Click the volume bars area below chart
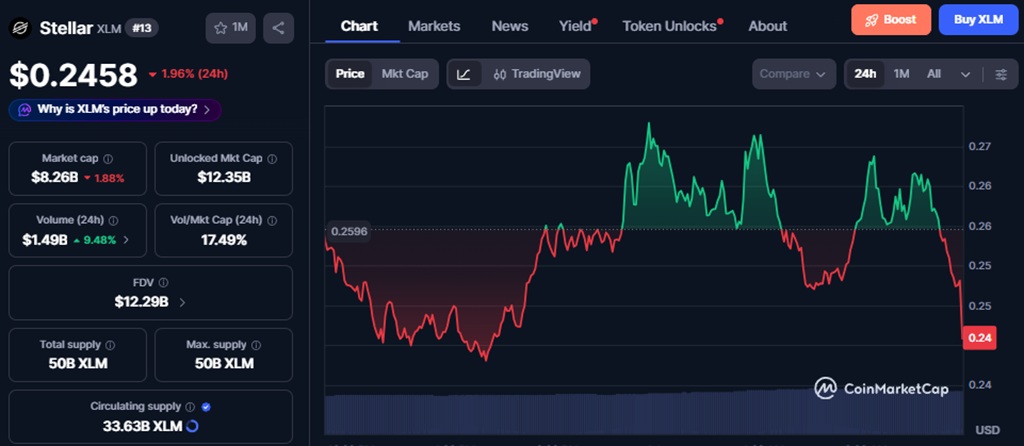This screenshot has width=1024, height=446. coord(644,413)
